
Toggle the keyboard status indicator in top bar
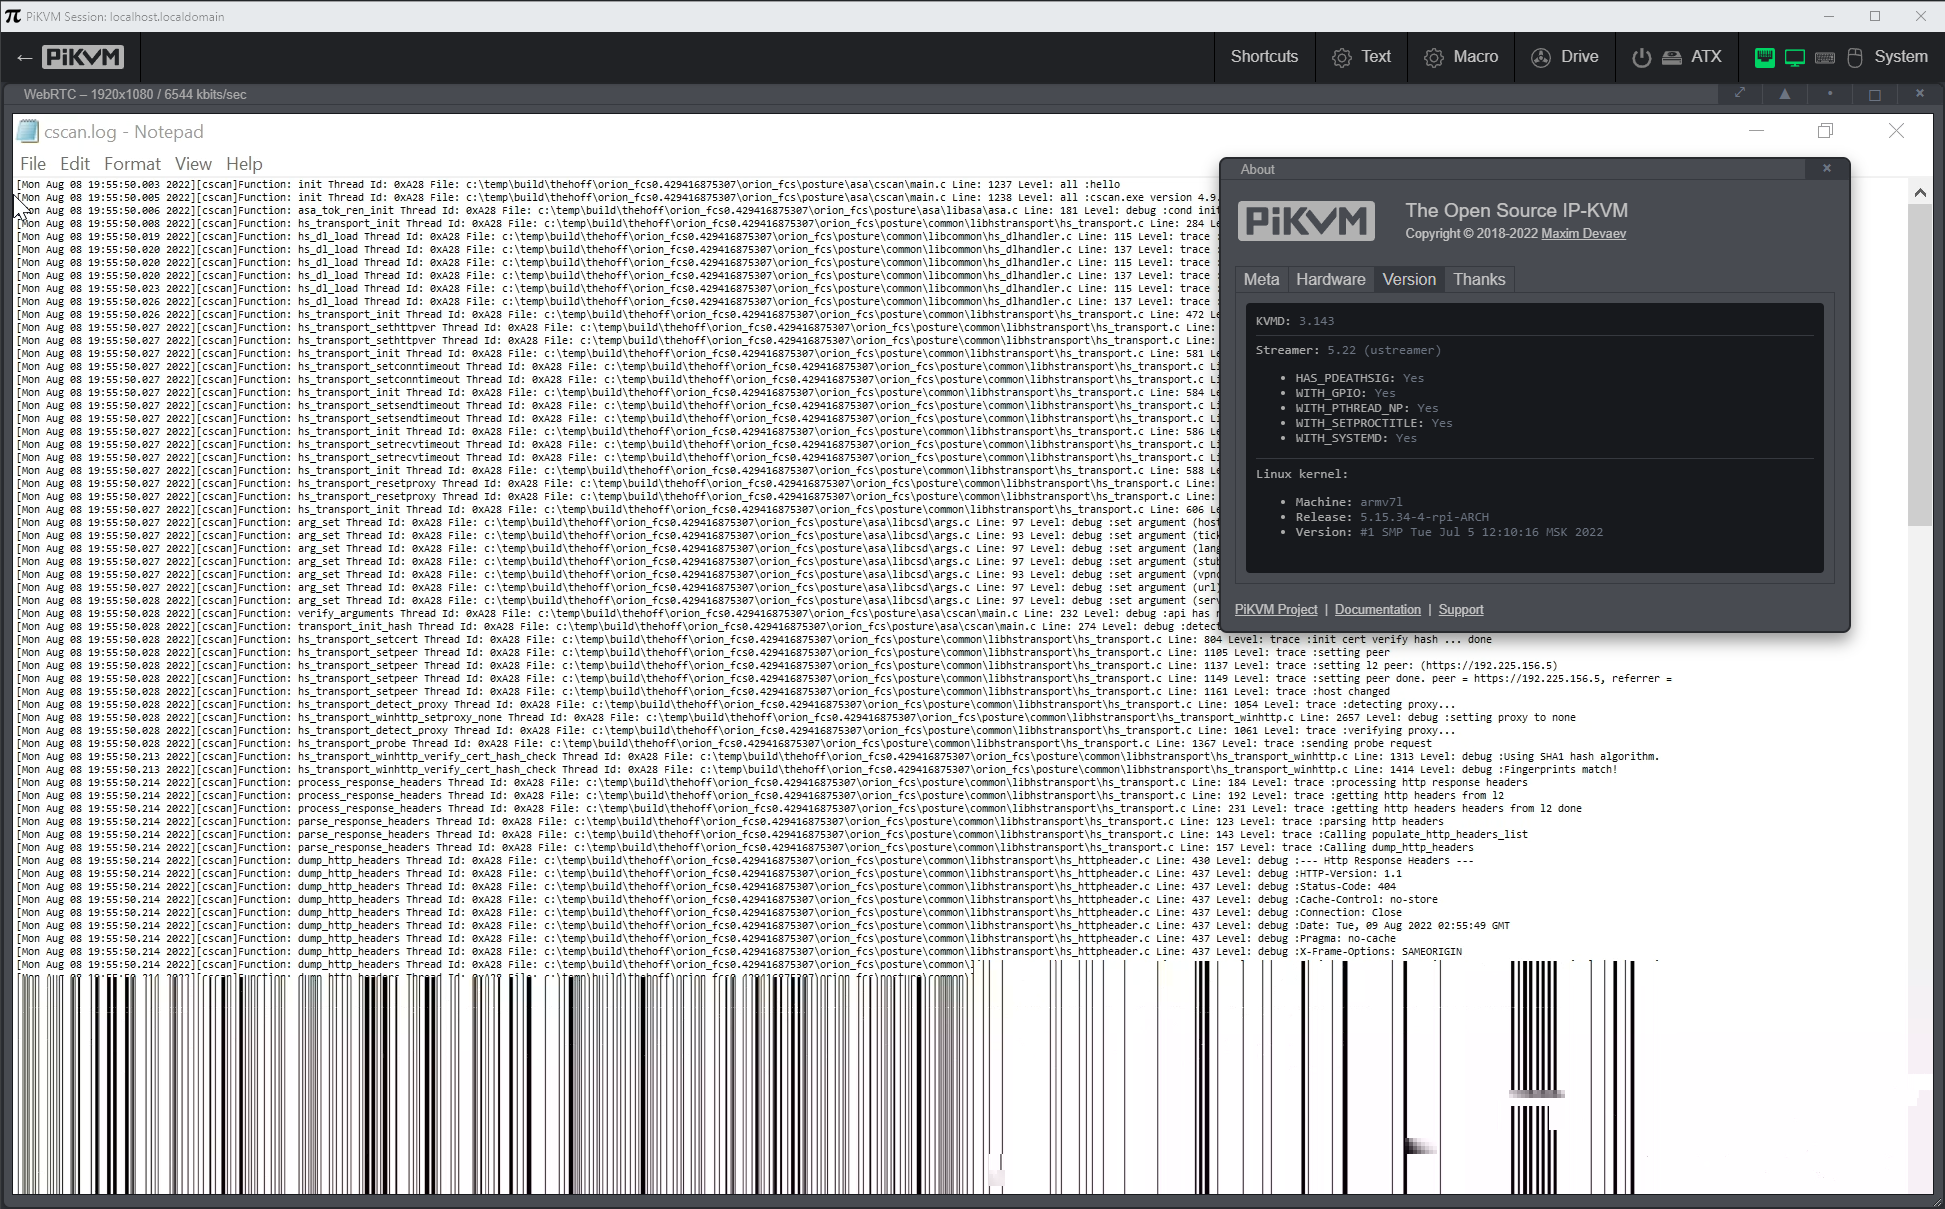point(1825,57)
